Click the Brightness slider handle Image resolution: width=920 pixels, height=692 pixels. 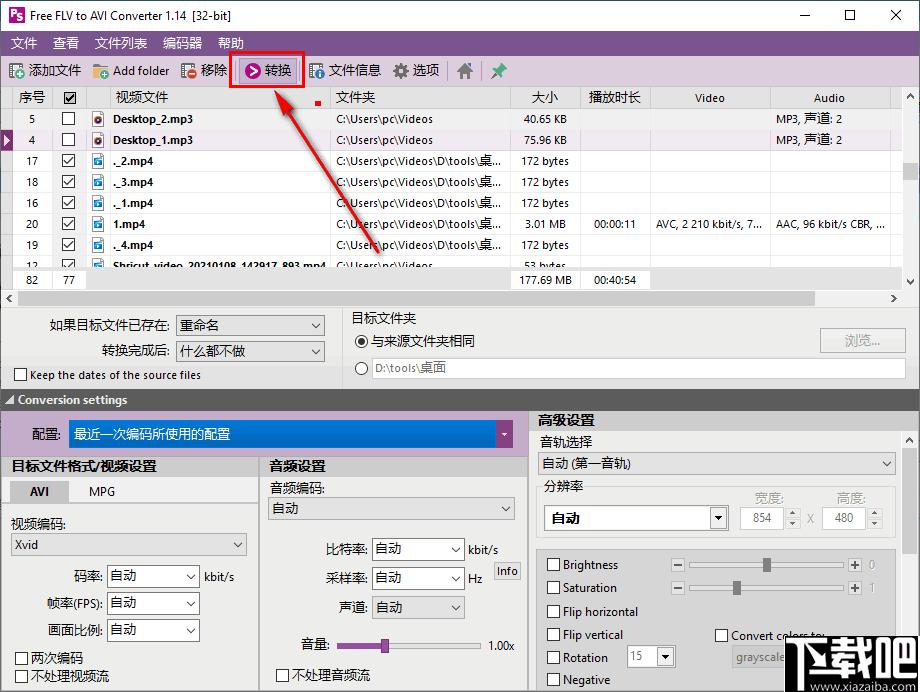(767, 565)
